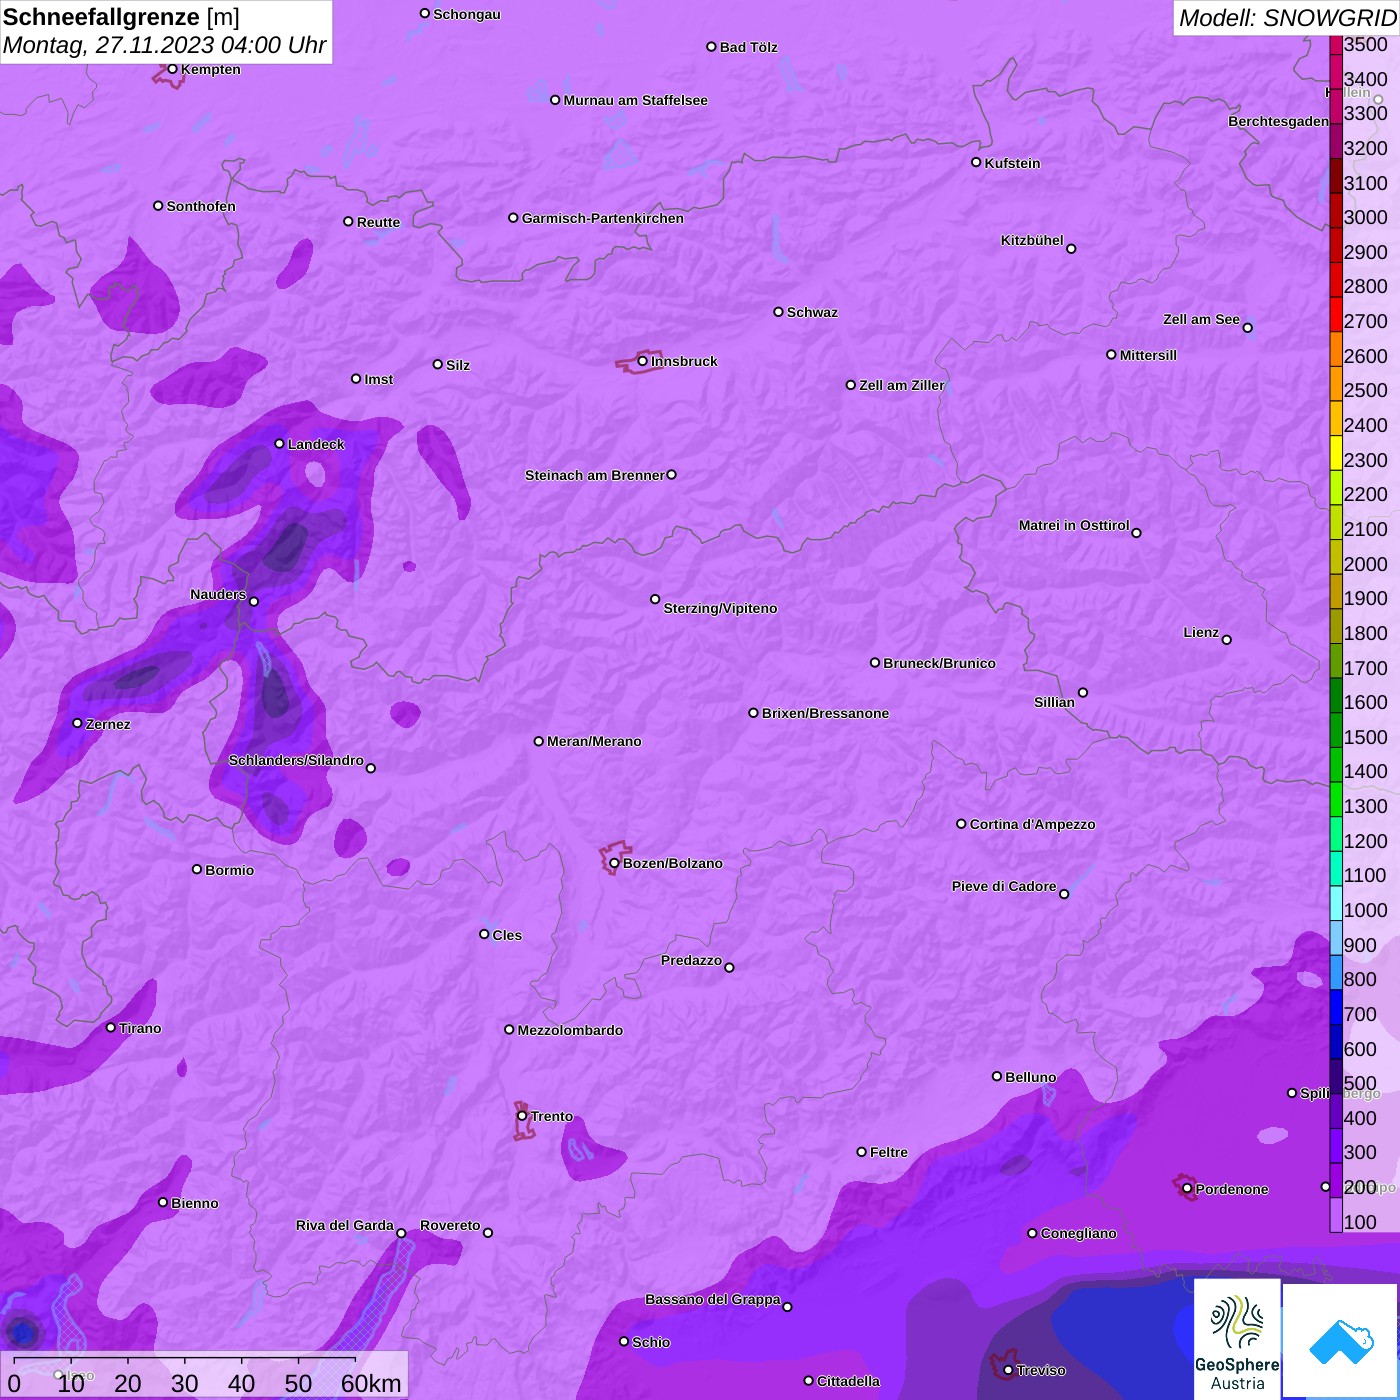Click the 'Murnau am Staffelsee' label

click(636, 100)
